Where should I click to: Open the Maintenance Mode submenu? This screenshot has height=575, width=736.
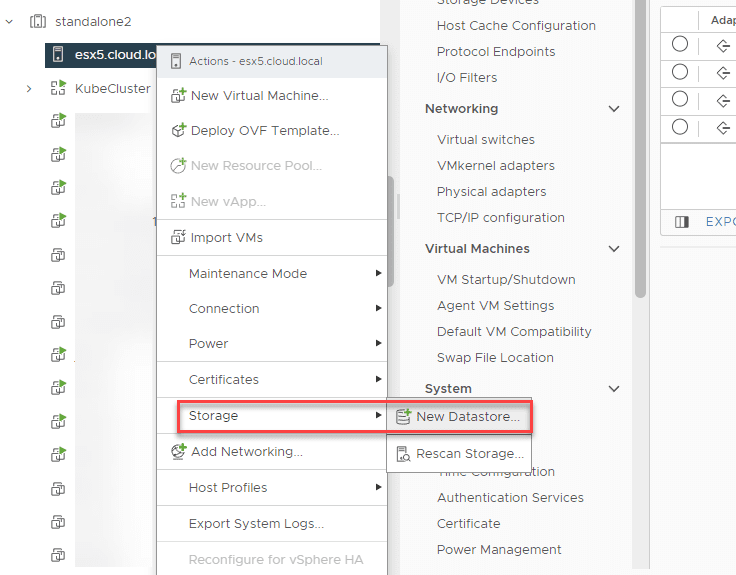pyautogui.click(x=248, y=273)
